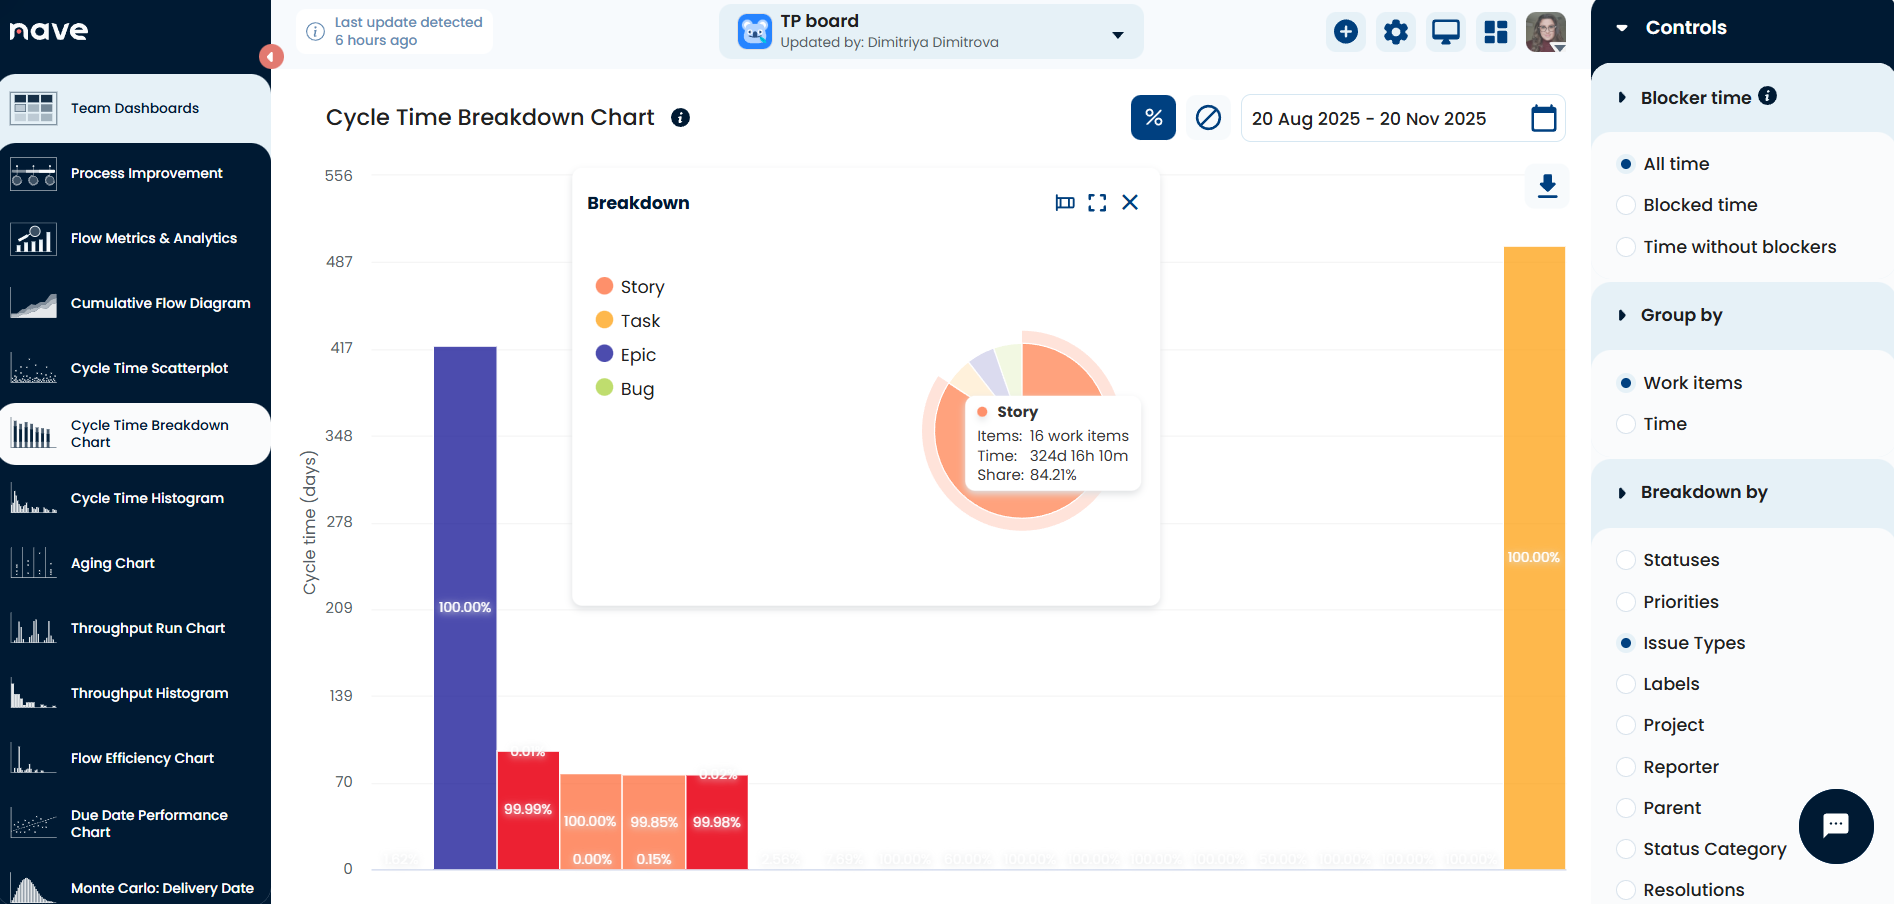
Task: Collapse the Controls panel header
Action: [x=1622, y=28]
